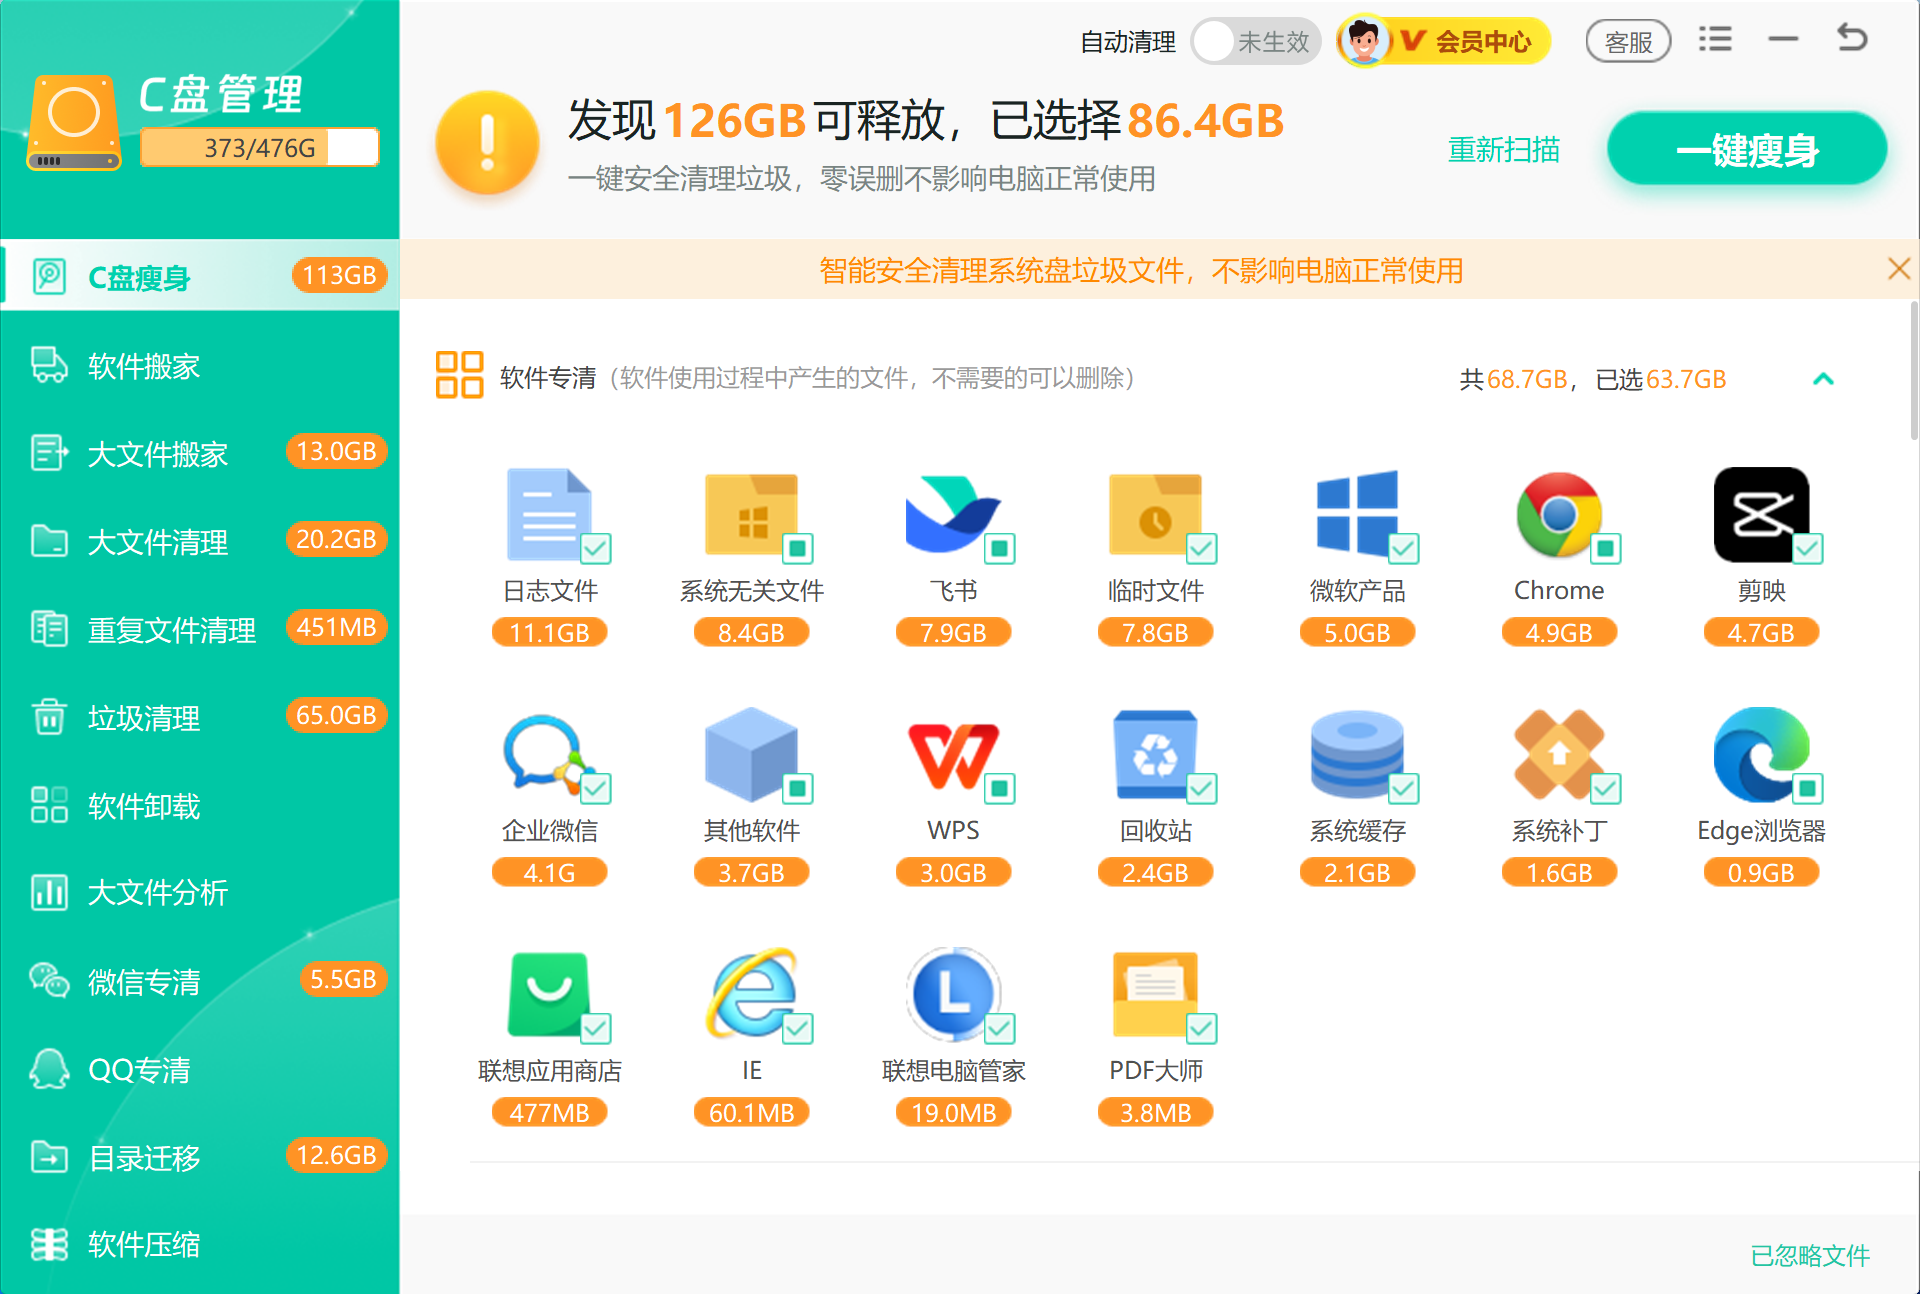Click the C盘管理 disk logo
This screenshot has width=1920, height=1294.
pyautogui.click(x=74, y=122)
